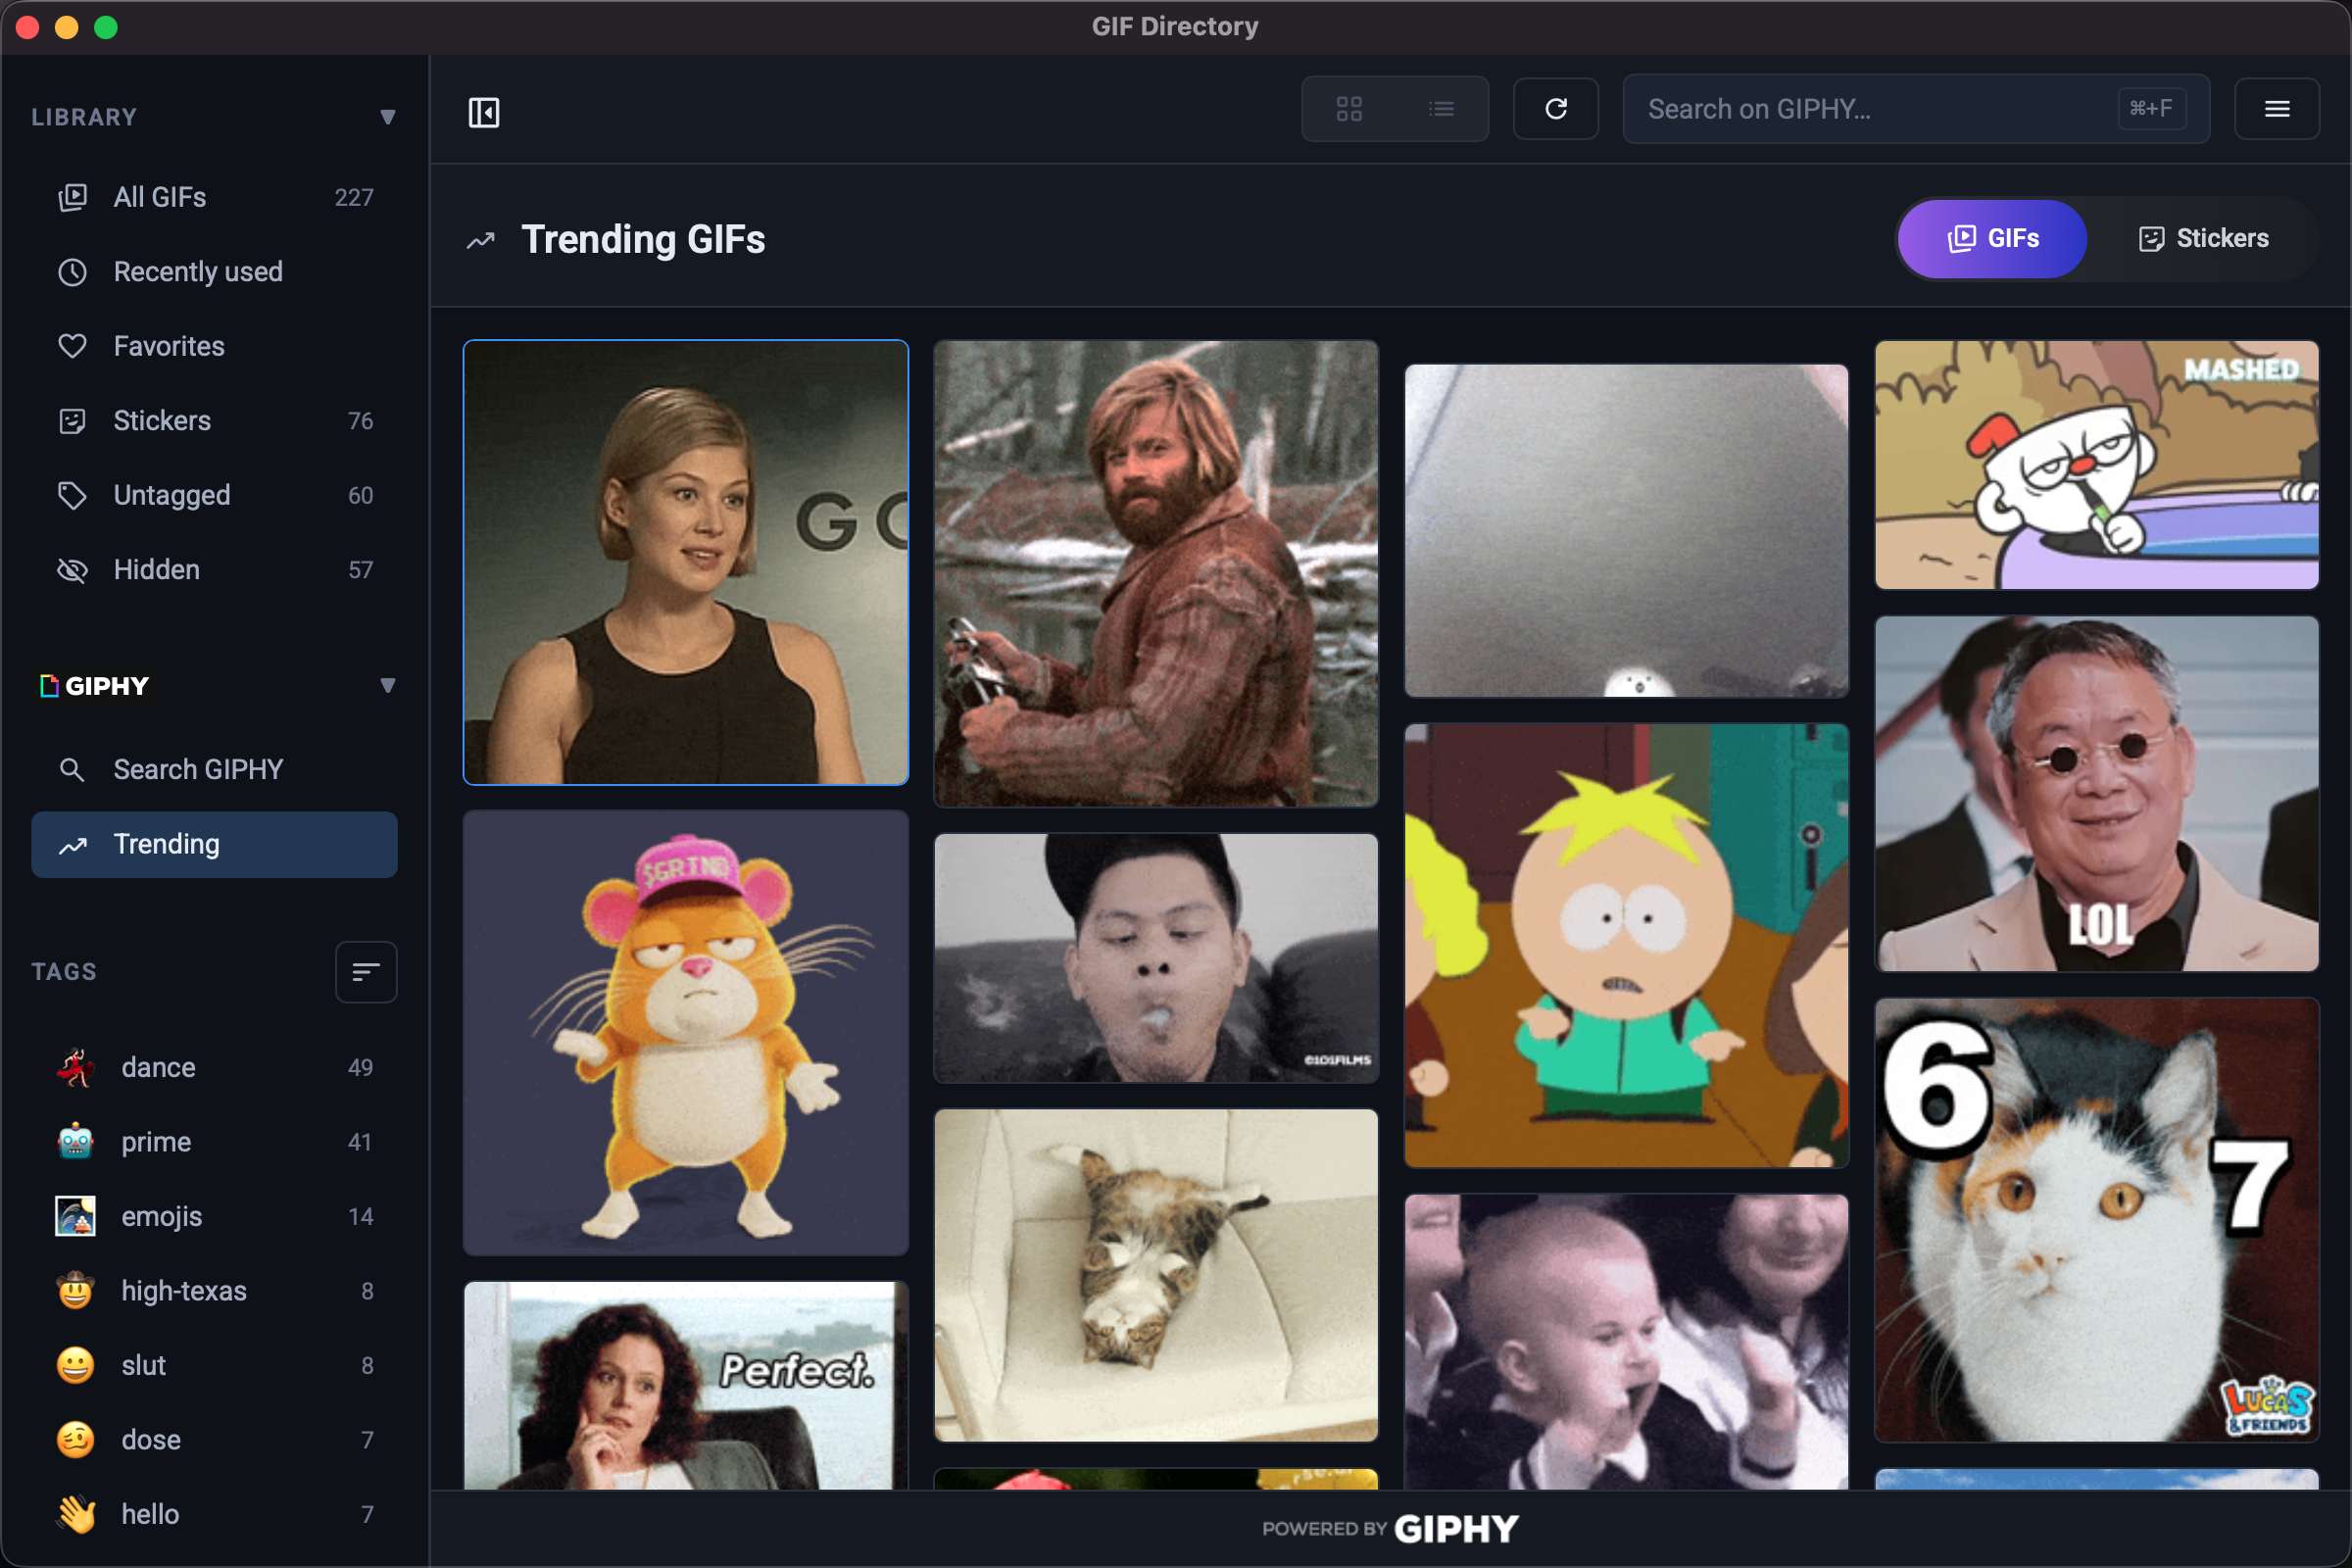Image resolution: width=2352 pixels, height=1568 pixels.
Task: Open the bearded man in snow GIF
Action: coord(1156,574)
